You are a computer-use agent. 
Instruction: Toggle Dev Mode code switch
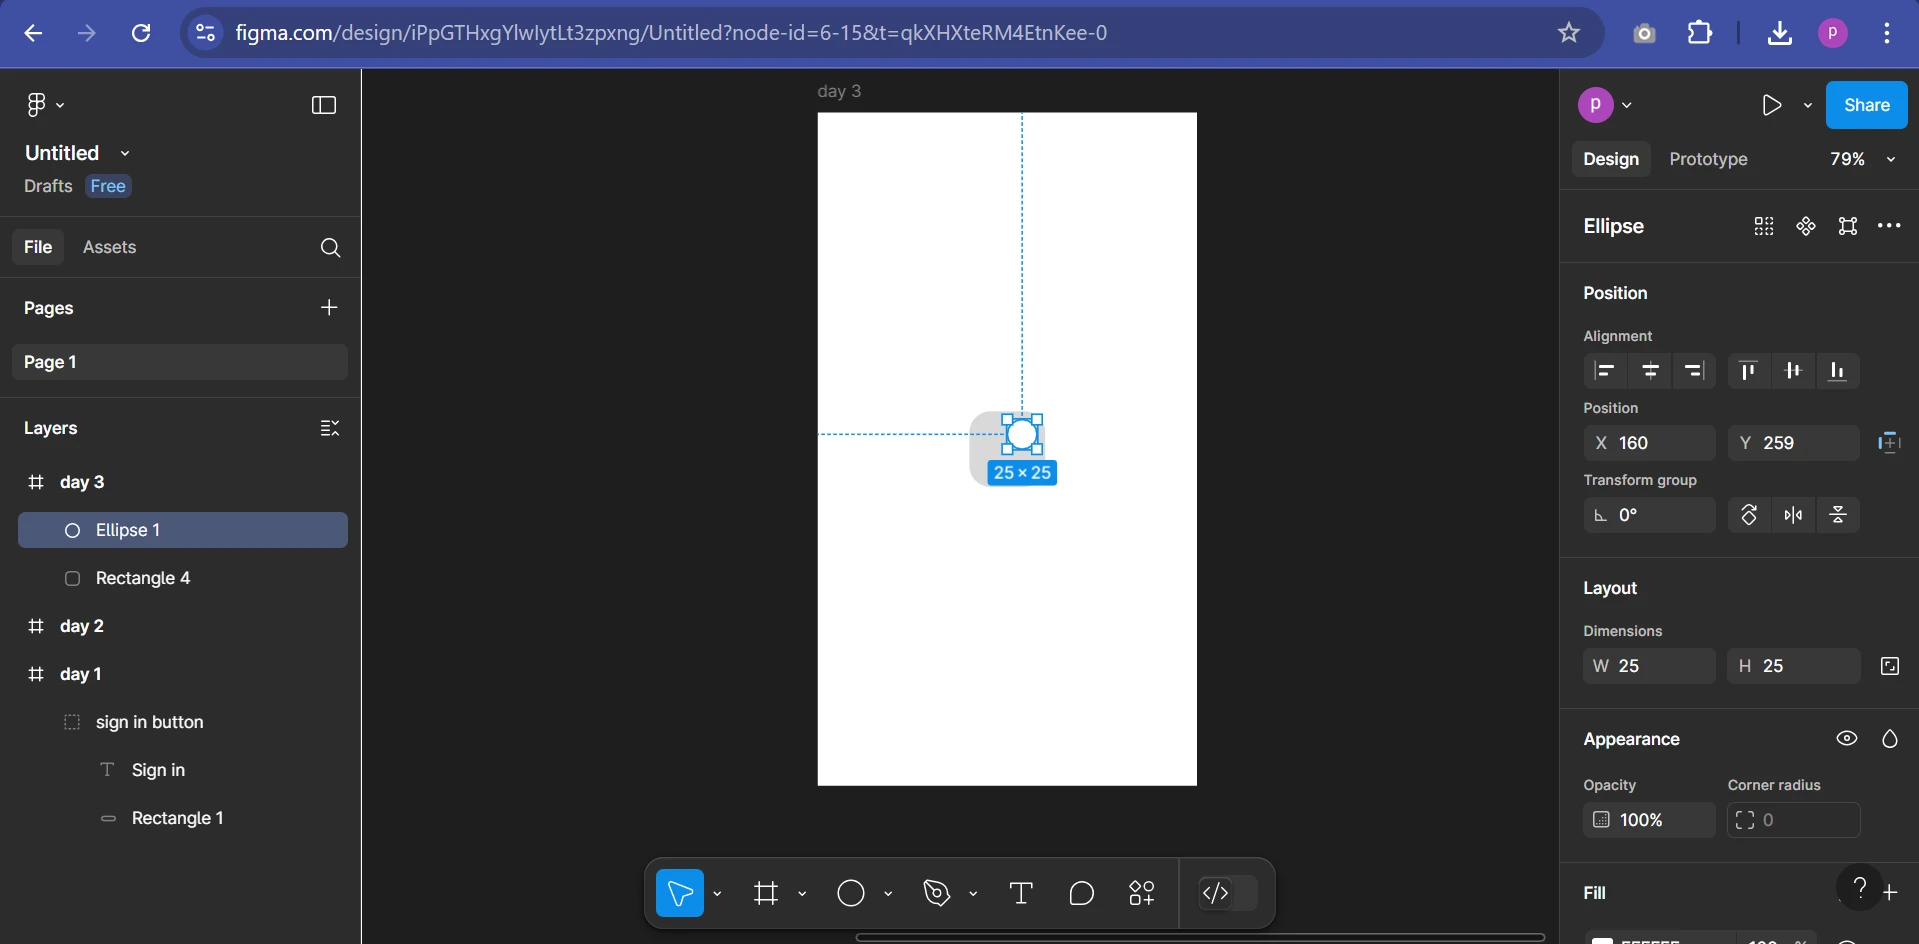[1228, 893]
